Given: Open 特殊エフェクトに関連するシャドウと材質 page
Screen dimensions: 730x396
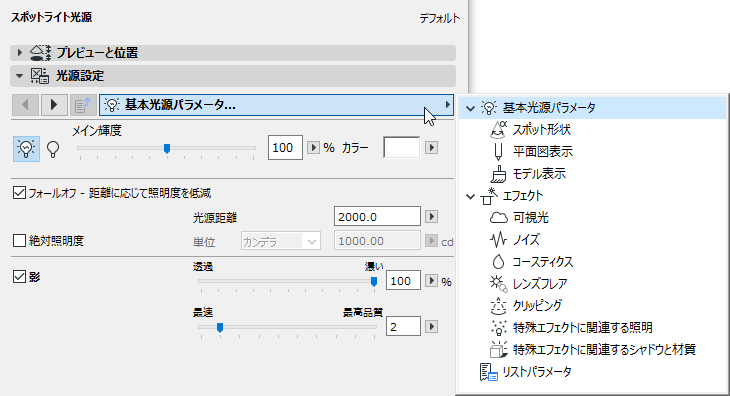Looking at the screenshot, I should tap(604, 349).
